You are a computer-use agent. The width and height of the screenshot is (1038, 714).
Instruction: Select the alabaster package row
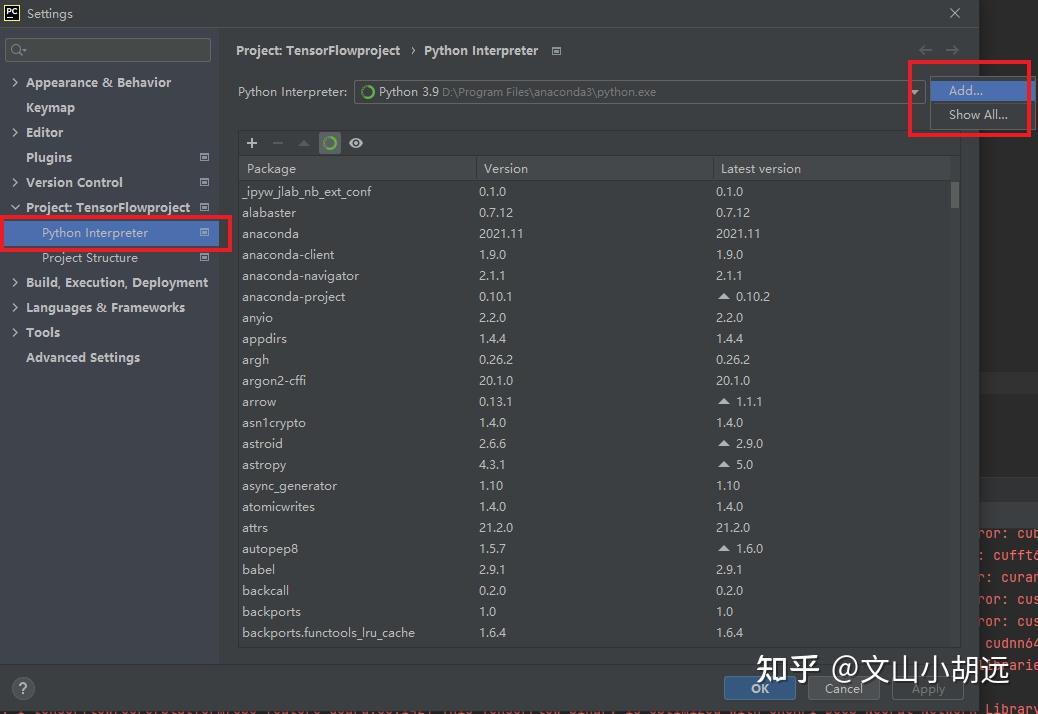point(594,212)
